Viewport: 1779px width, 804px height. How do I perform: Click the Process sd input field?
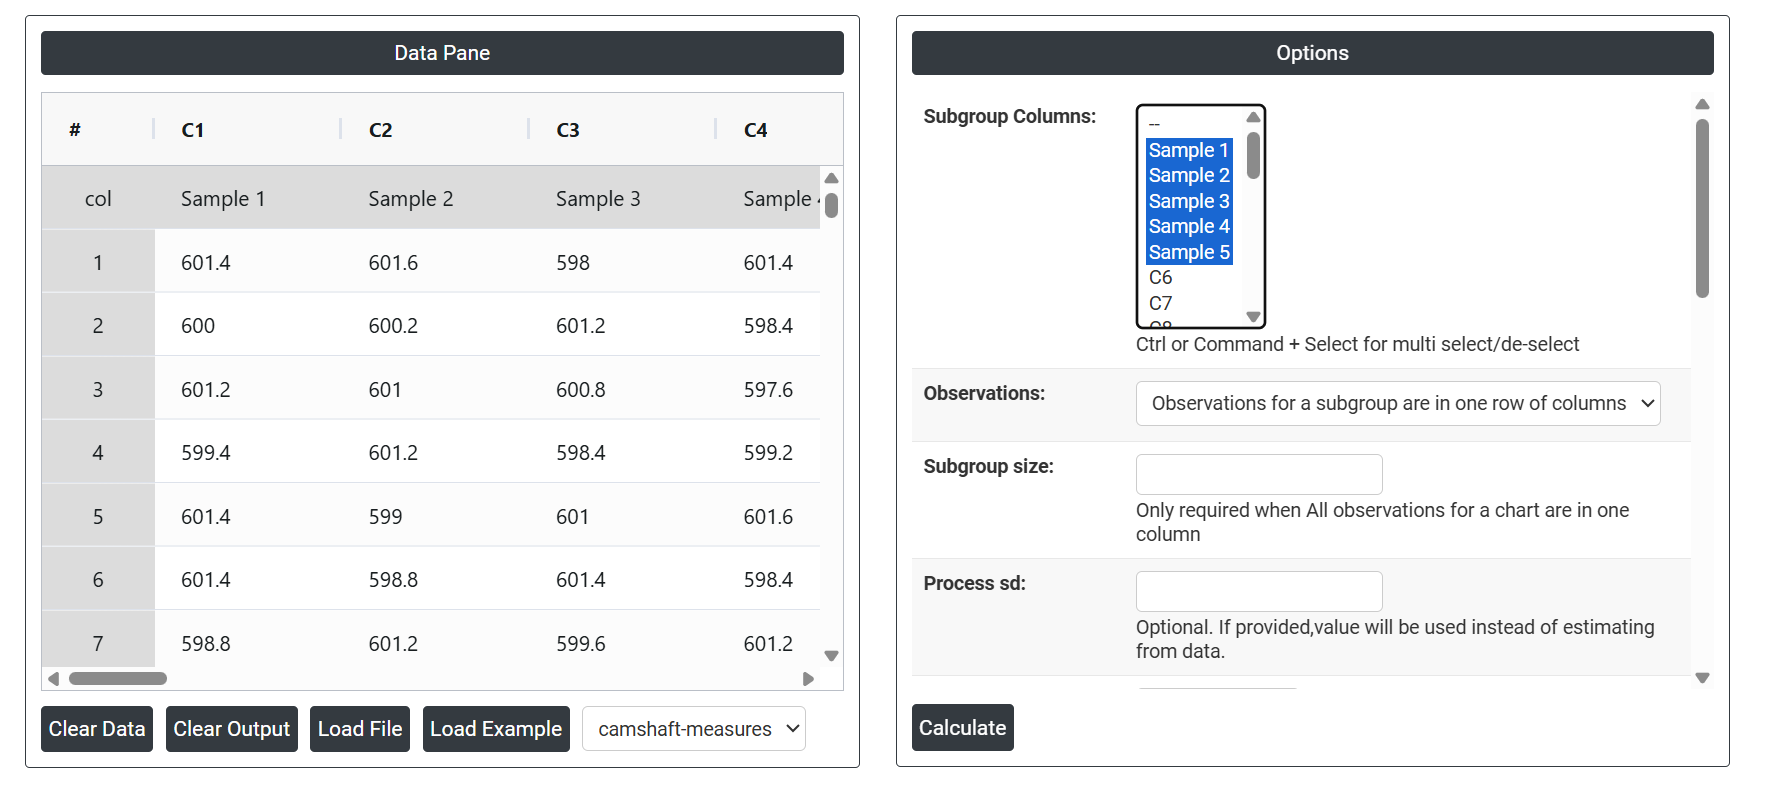coord(1258,592)
